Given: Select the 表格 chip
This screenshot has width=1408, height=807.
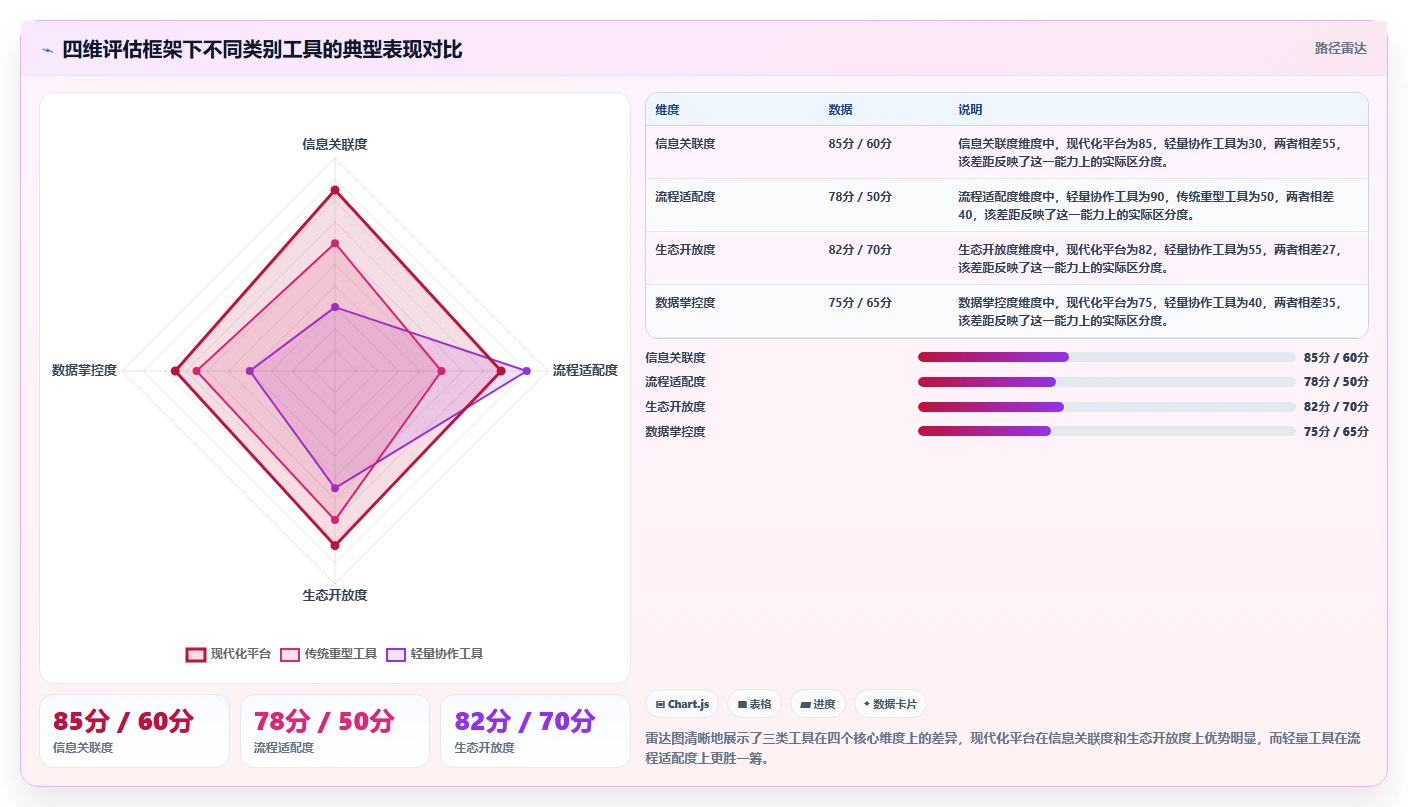Looking at the screenshot, I should [754, 704].
